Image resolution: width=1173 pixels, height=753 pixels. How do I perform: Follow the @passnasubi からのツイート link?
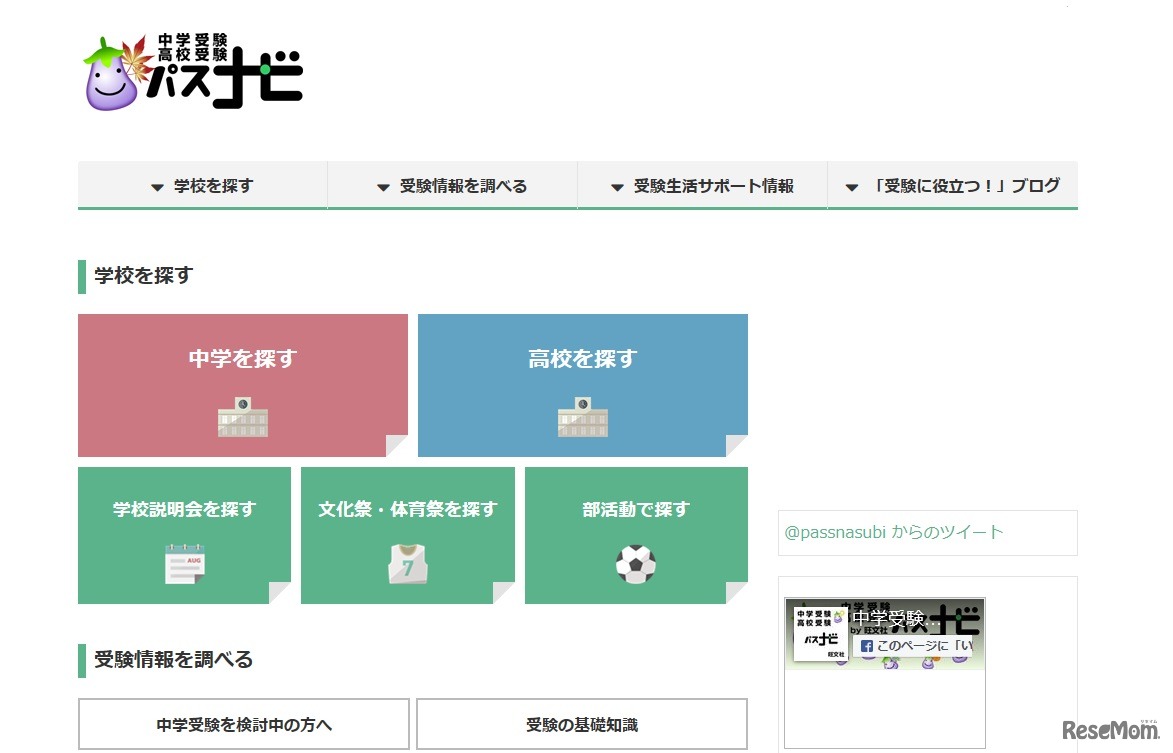click(x=894, y=532)
